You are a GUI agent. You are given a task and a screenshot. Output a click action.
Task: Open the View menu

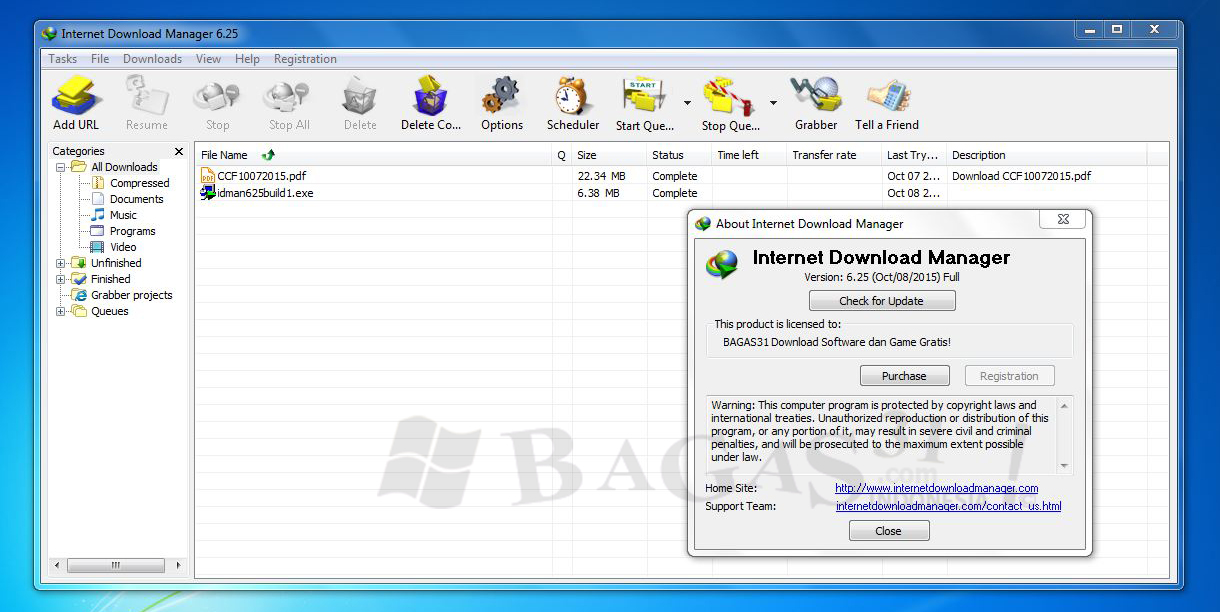pyautogui.click(x=208, y=59)
